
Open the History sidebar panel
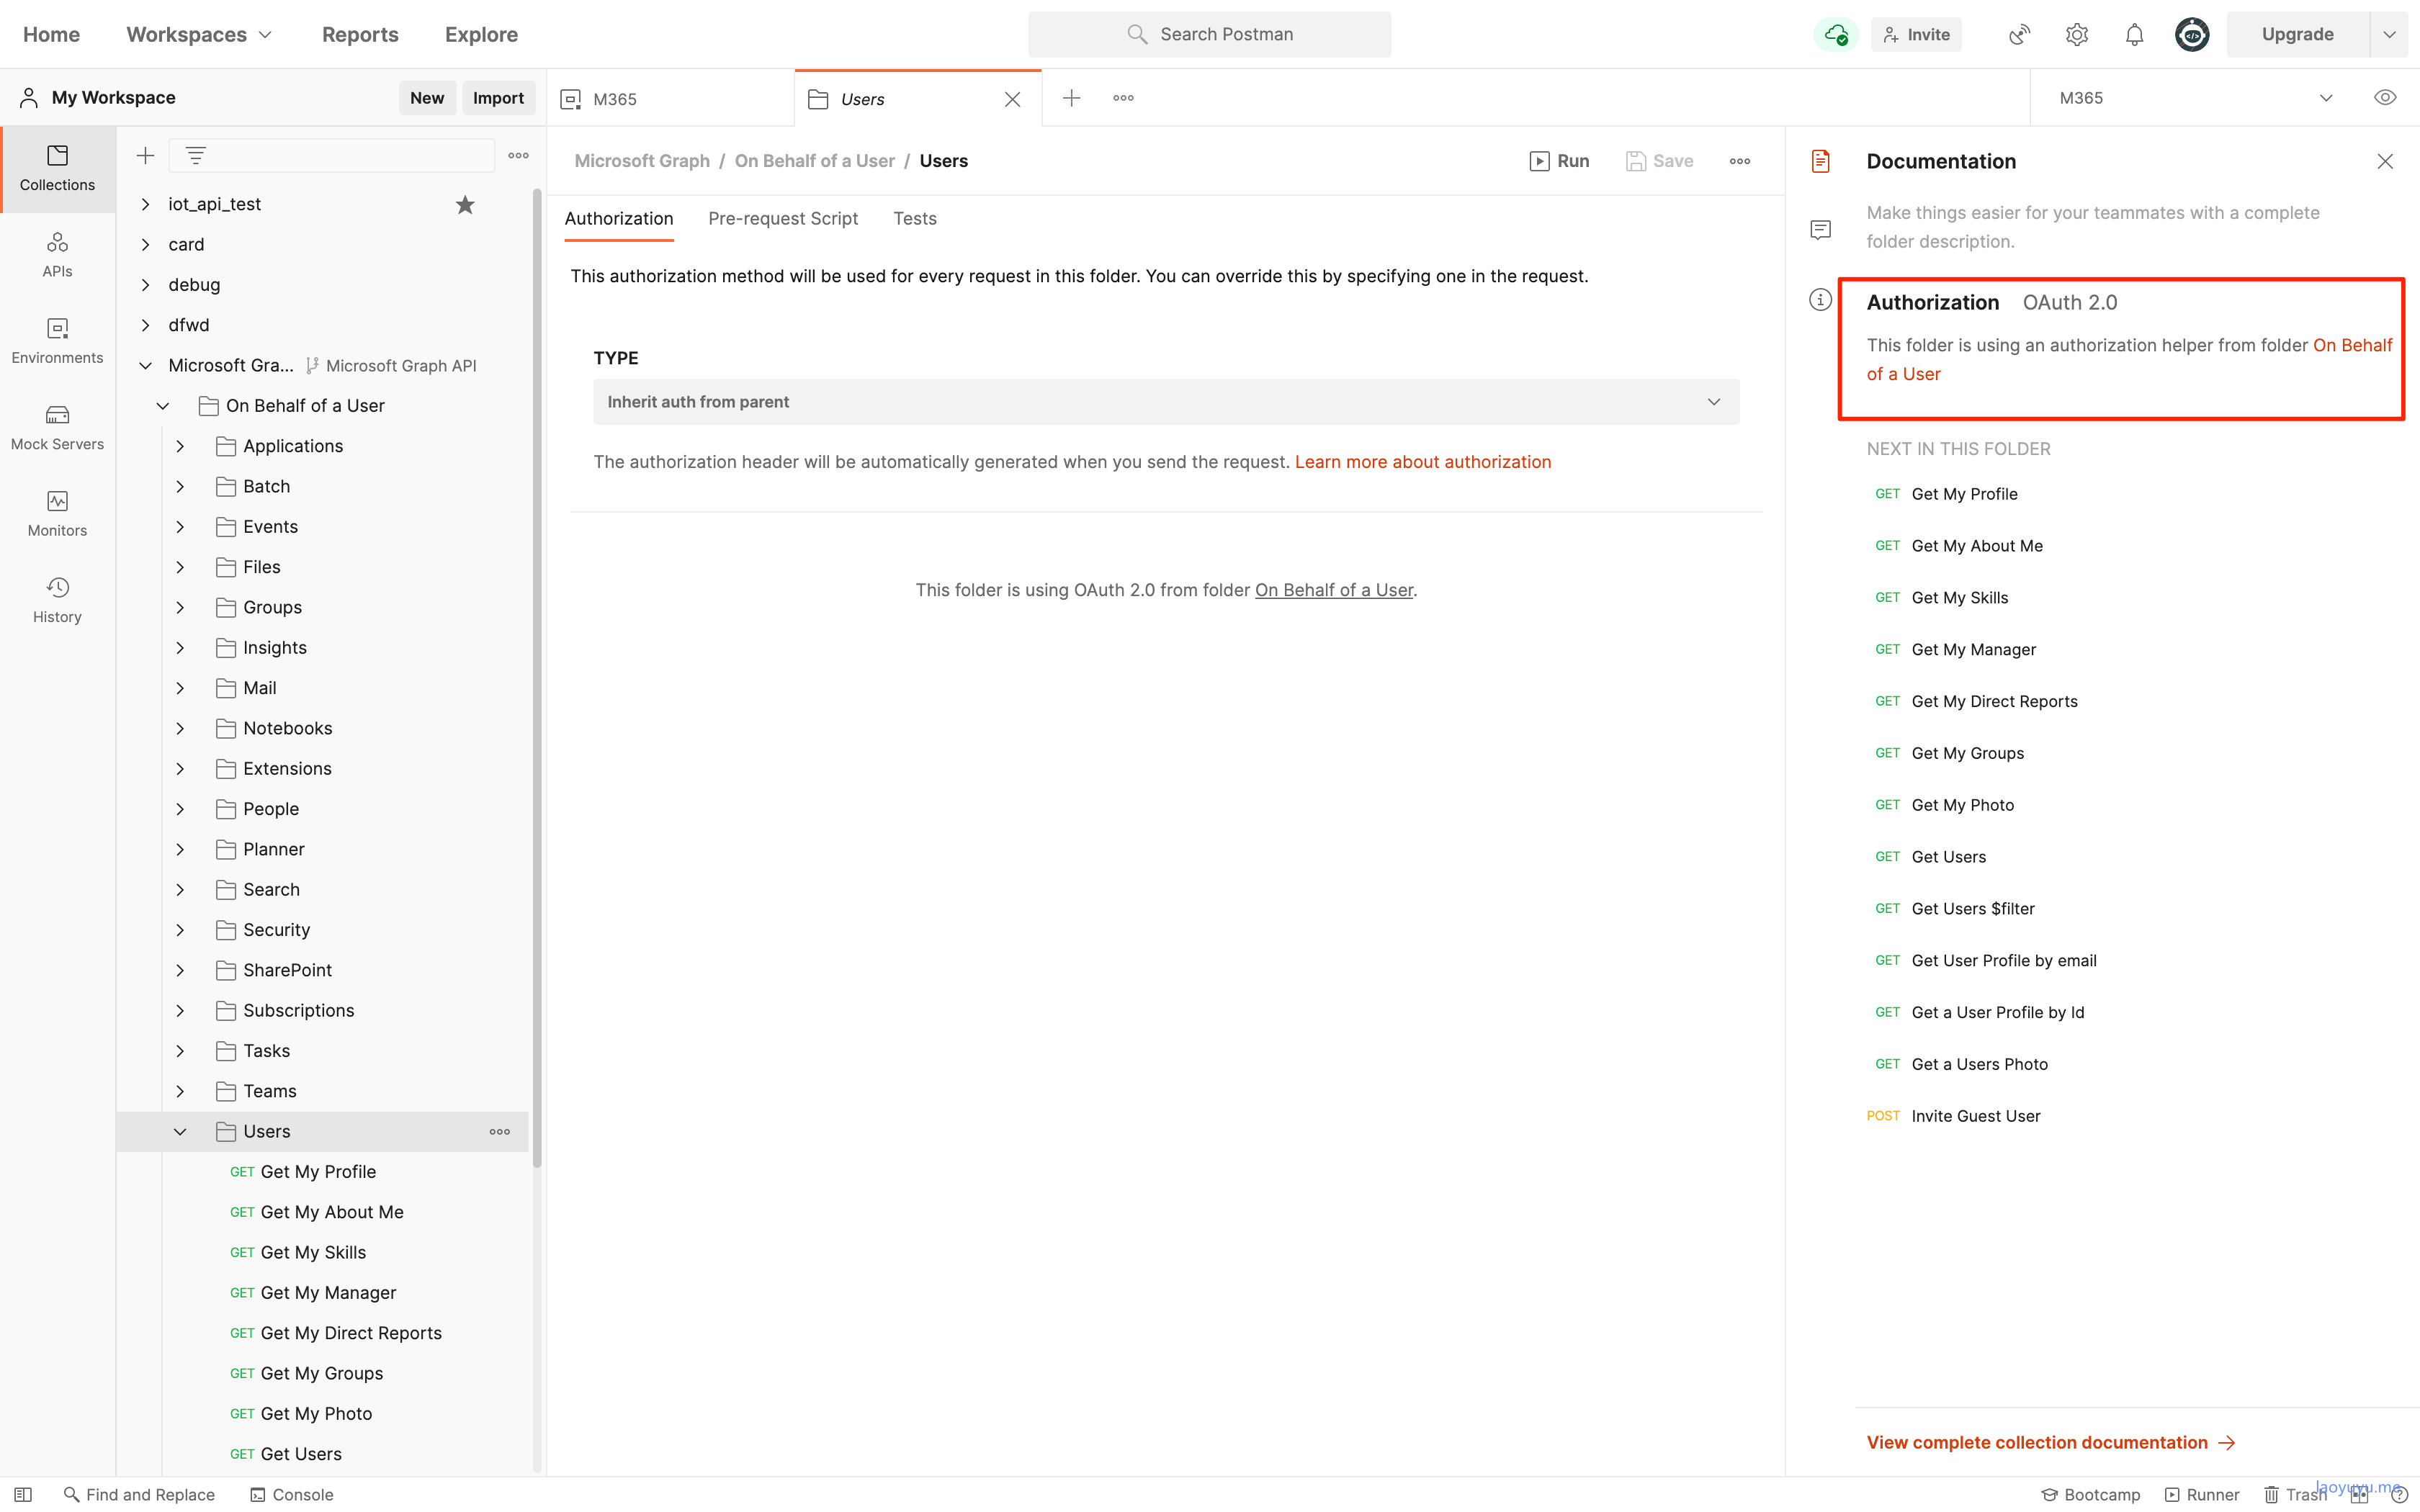57,600
